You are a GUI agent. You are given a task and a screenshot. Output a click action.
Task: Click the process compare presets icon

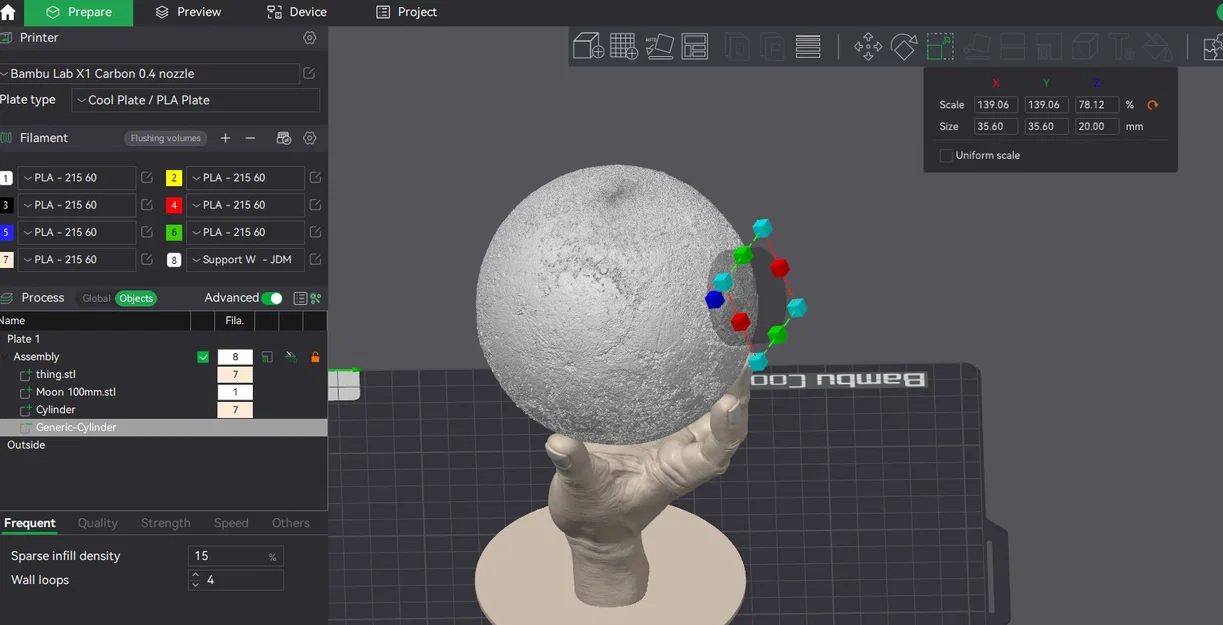[x=316, y=298]
